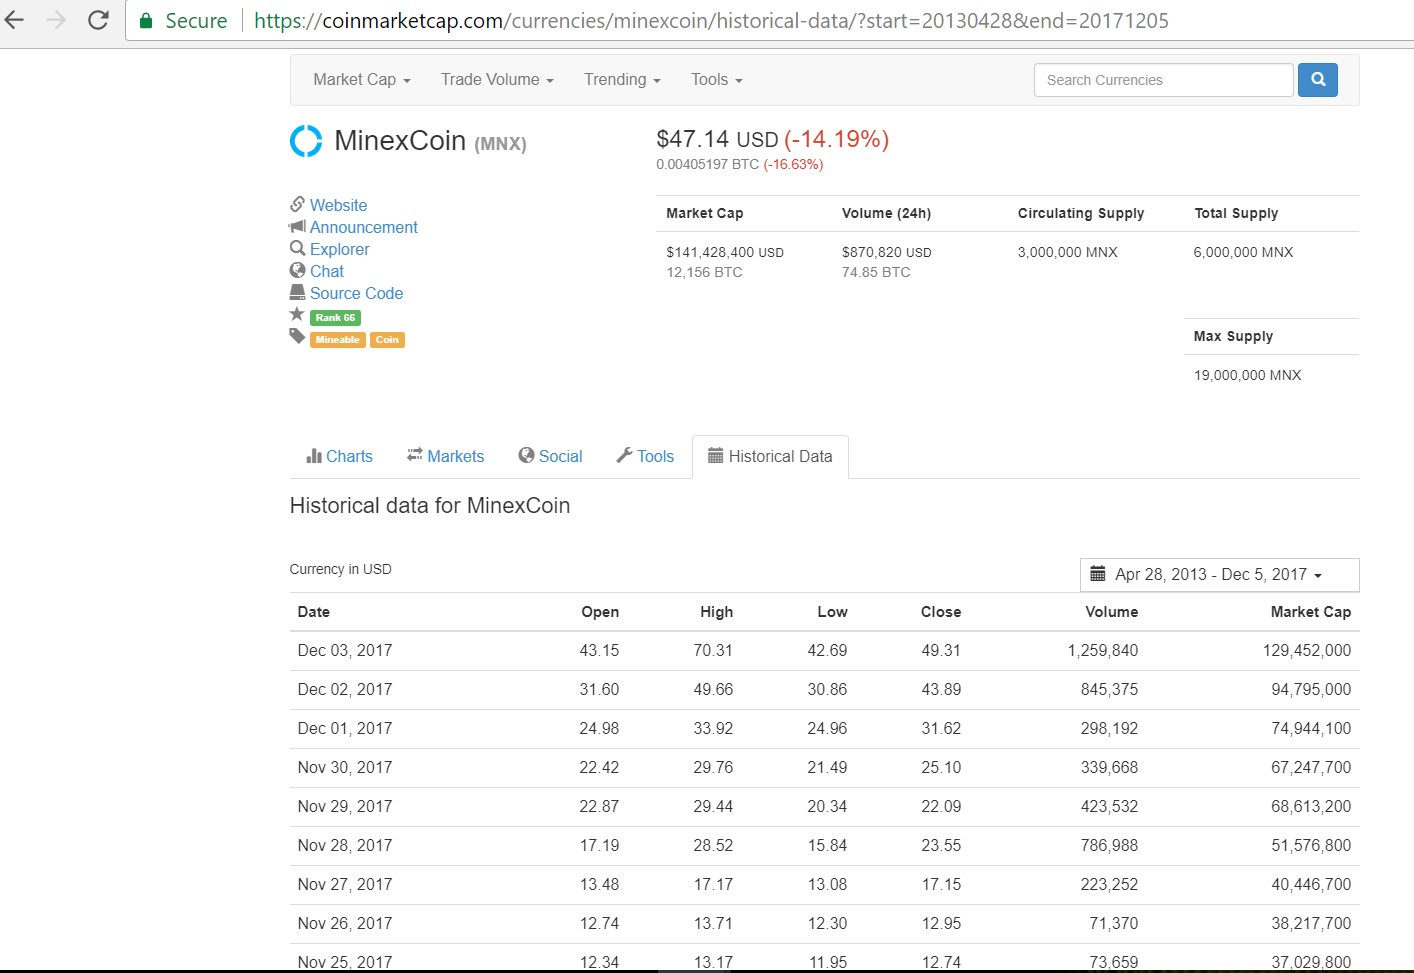
Task: Click the orange Mineable tag
Action: (x=338, y=340)
